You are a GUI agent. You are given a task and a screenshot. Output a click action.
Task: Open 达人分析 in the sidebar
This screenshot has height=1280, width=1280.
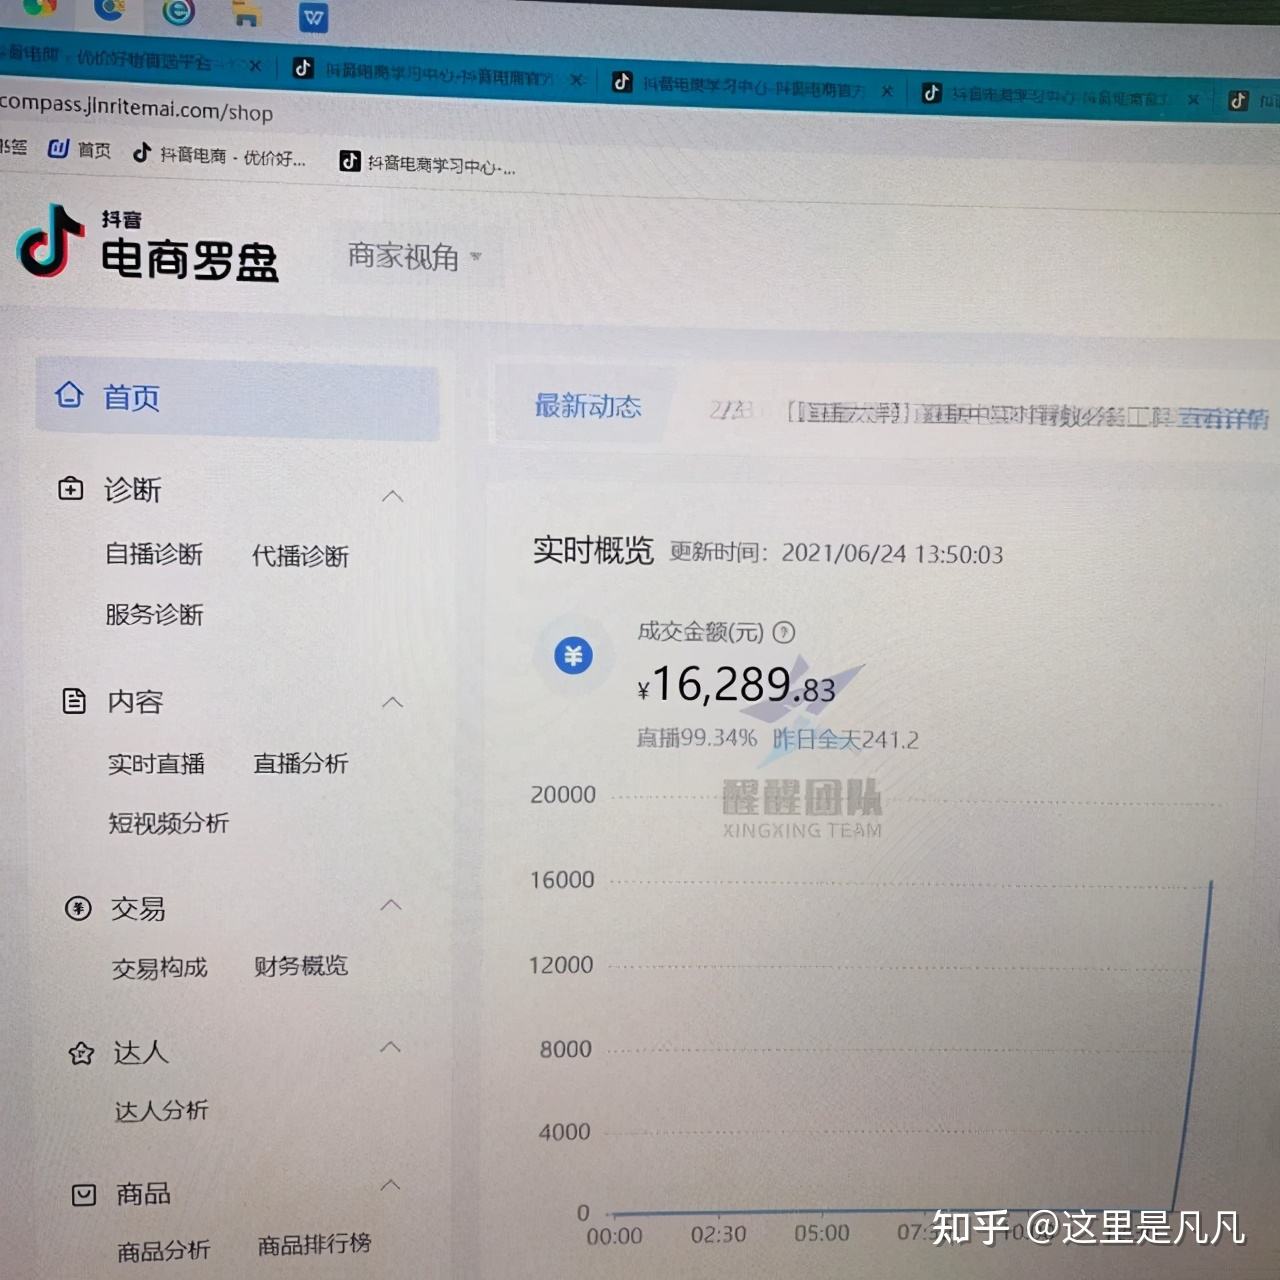pyautogui.click(x=161, y=1110)
